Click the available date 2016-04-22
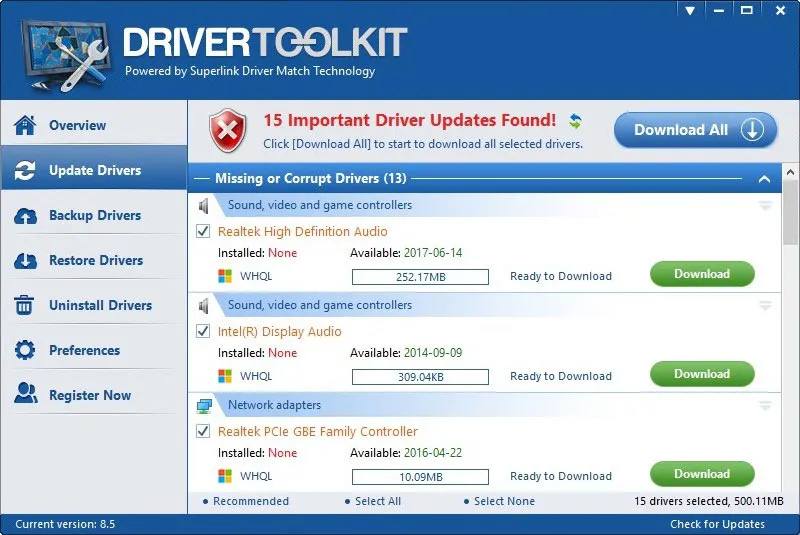 (433, 453)
